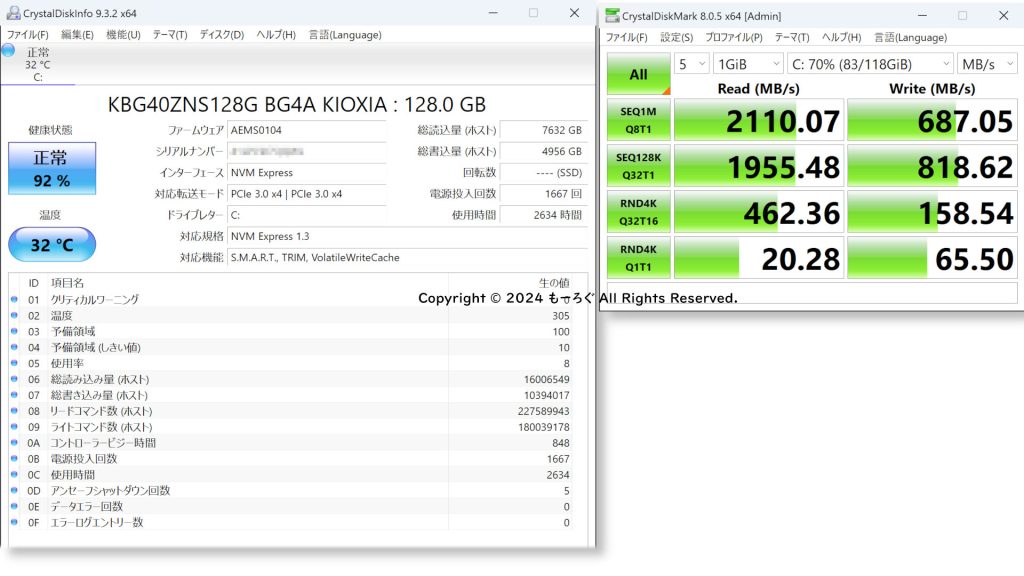Click RND4K Q1T1 write result 65.50
This screenshot has height=576, width=1024.
click(x=932, y=257)
